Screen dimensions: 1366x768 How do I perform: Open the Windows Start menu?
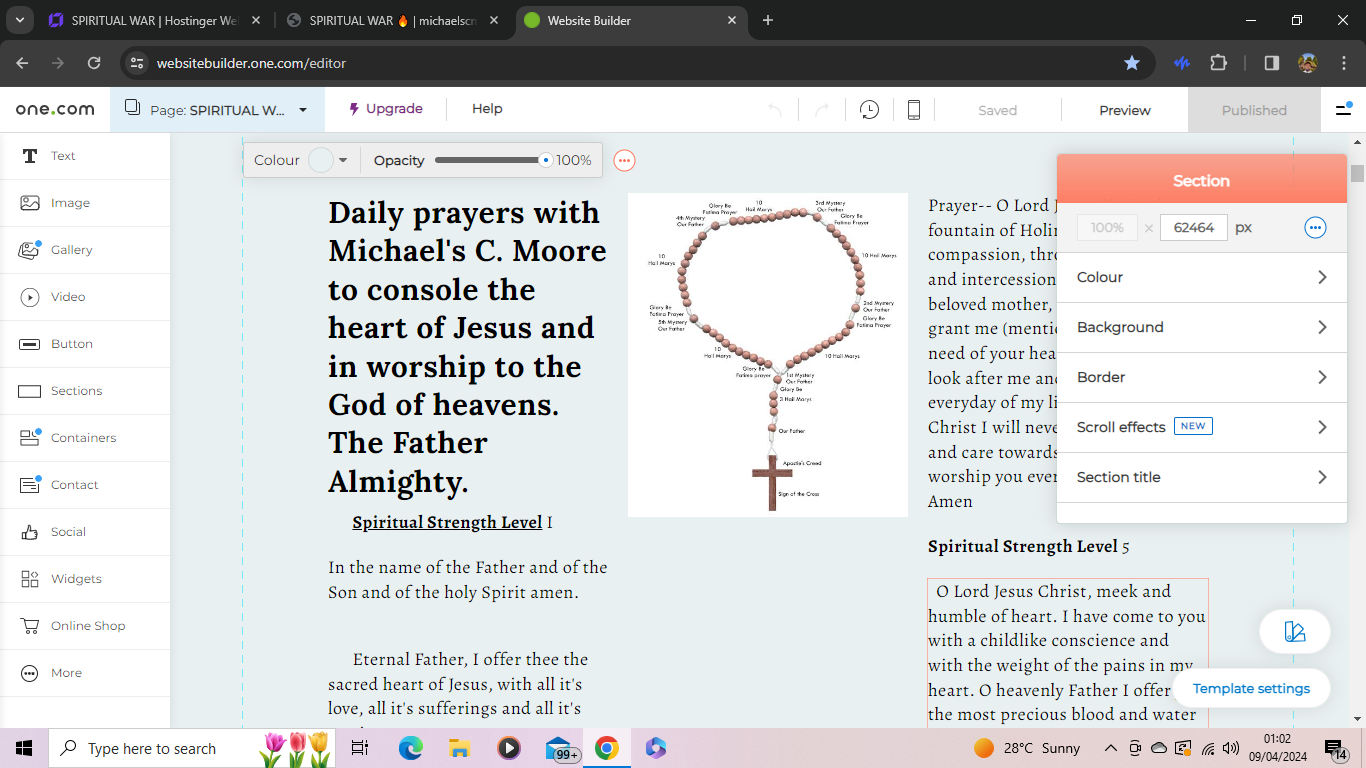click(x=24, y=748)
